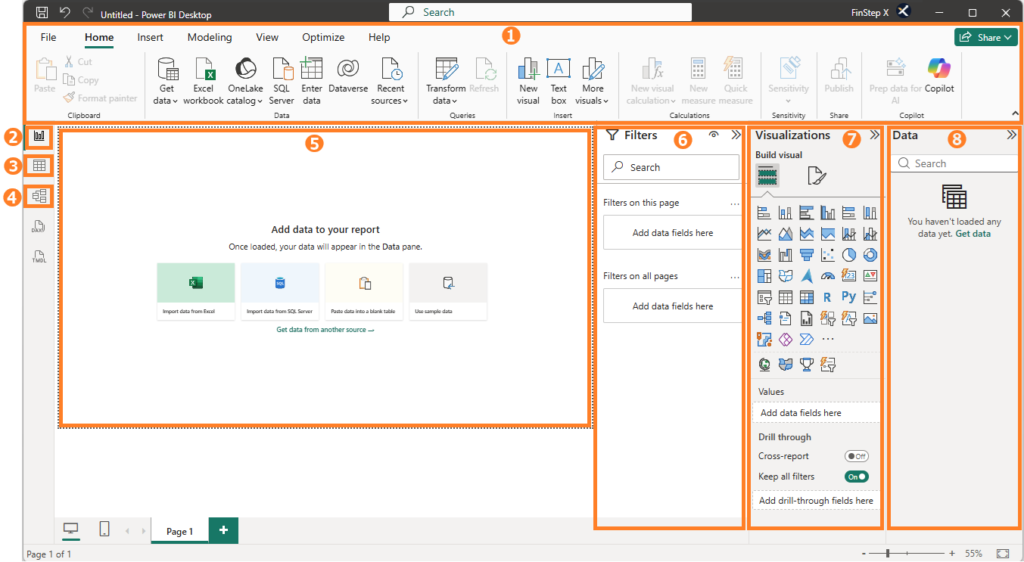Open the File menu
The width and height of the screenshot is (1024, 562).
coord(48,37)
